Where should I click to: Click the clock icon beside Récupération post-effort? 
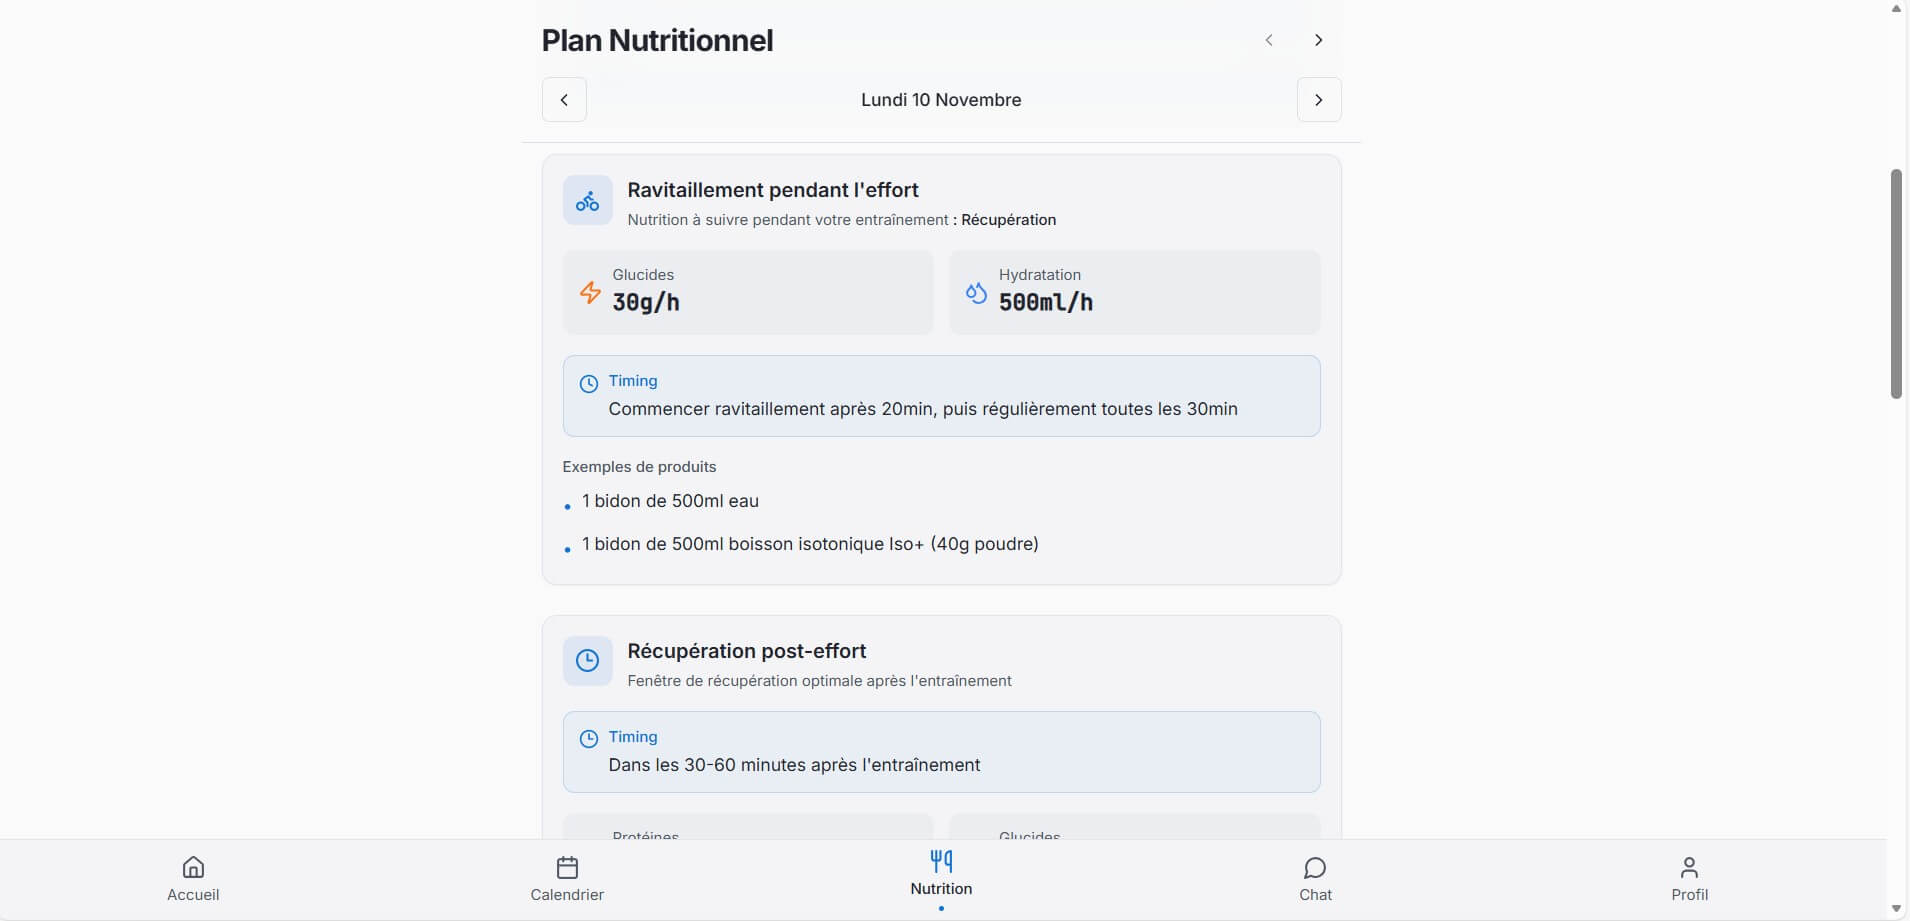(x=588, y=661)
